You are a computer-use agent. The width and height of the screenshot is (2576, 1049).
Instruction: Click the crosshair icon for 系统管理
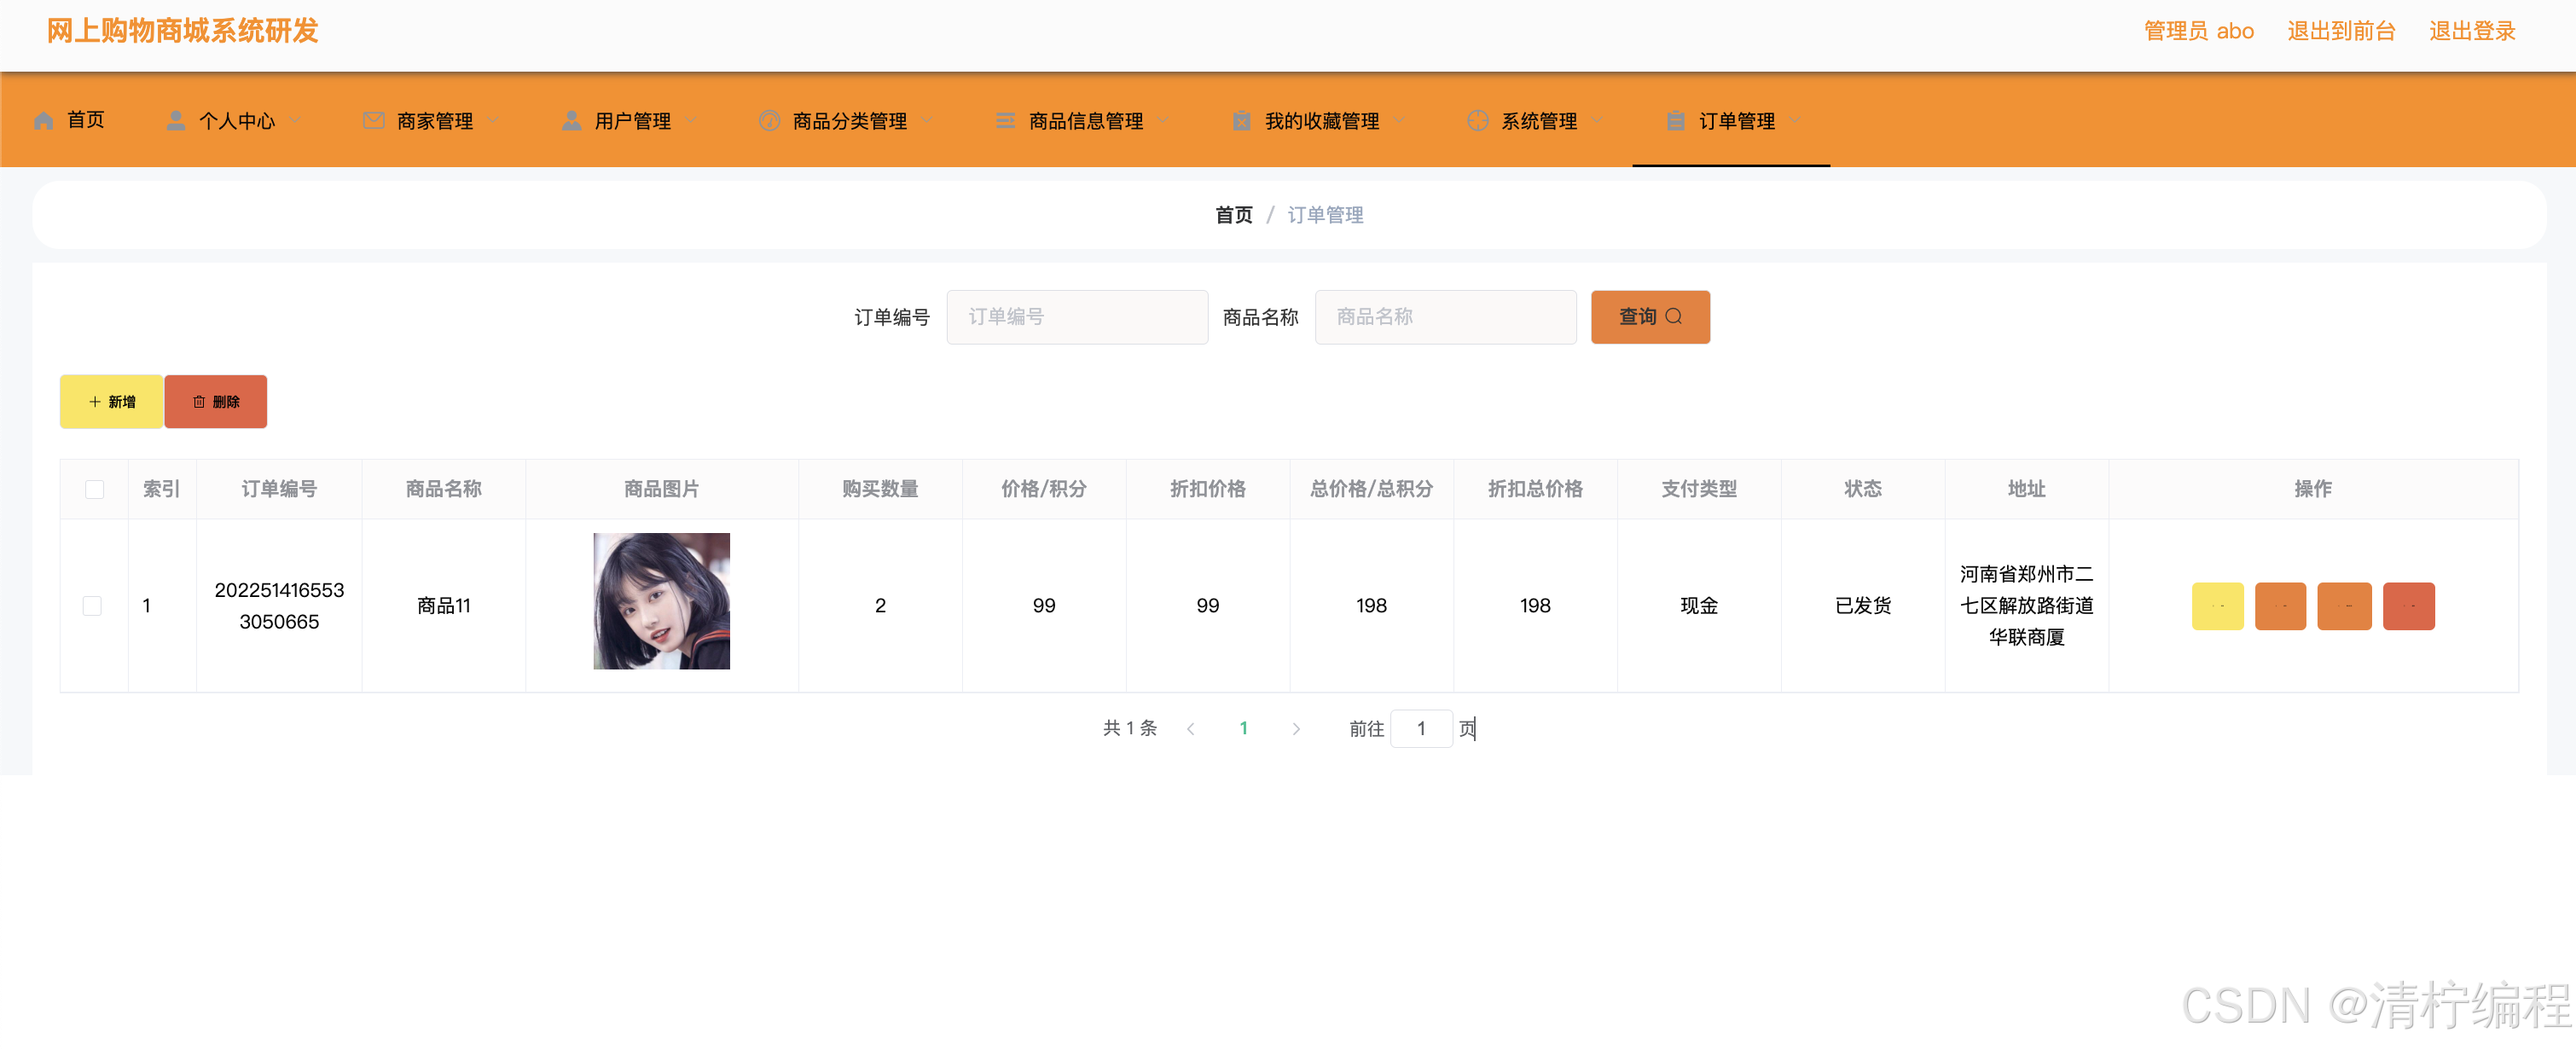(1477, 121)
